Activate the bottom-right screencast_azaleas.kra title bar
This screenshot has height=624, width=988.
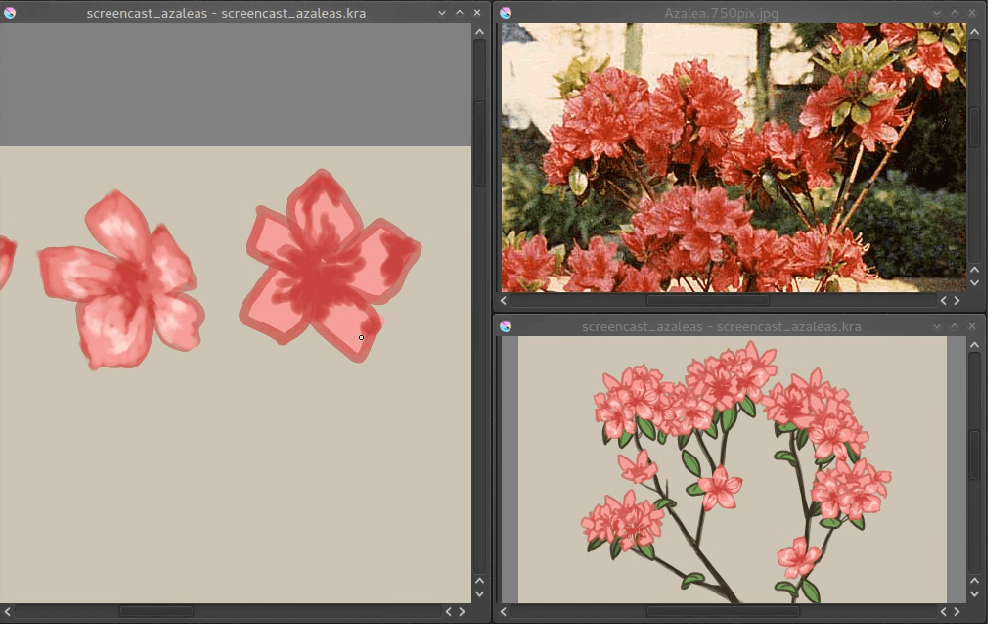click(x=720, y=326)
